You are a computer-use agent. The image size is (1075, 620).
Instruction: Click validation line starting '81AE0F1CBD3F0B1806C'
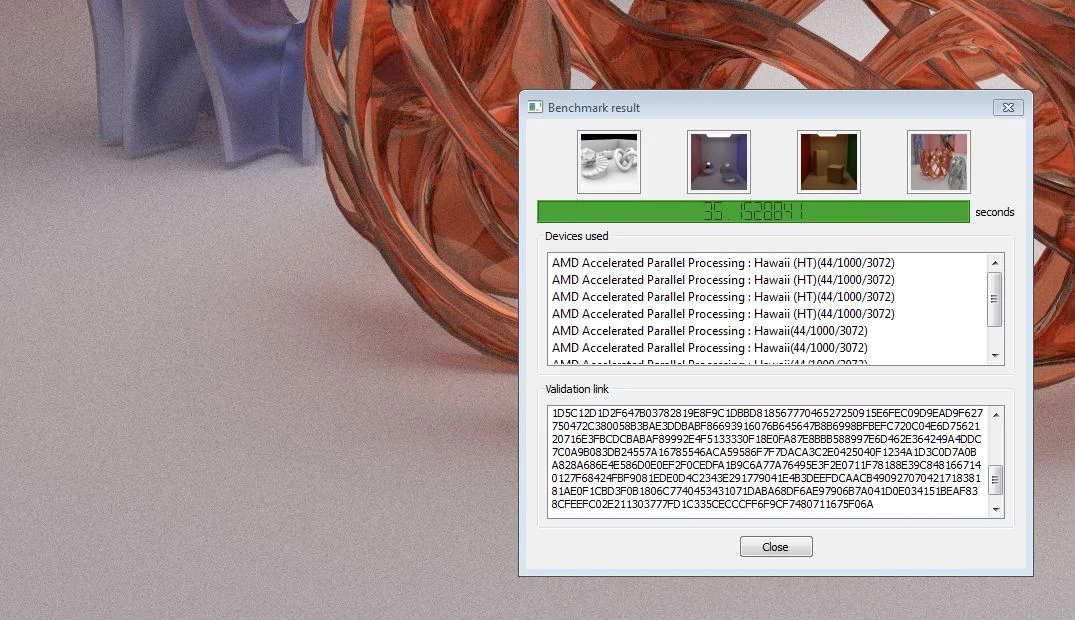pyautogui.click(x=765, y=491)
